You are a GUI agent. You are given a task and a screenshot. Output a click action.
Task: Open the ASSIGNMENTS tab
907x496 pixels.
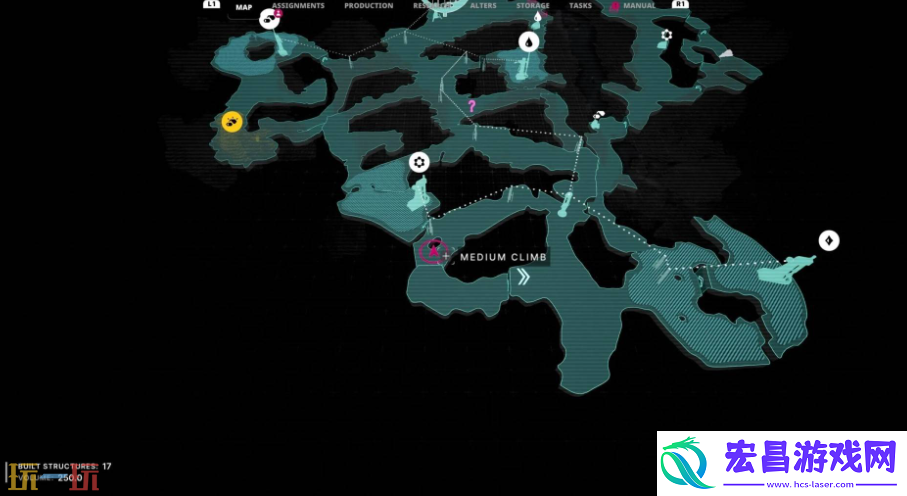298,6
